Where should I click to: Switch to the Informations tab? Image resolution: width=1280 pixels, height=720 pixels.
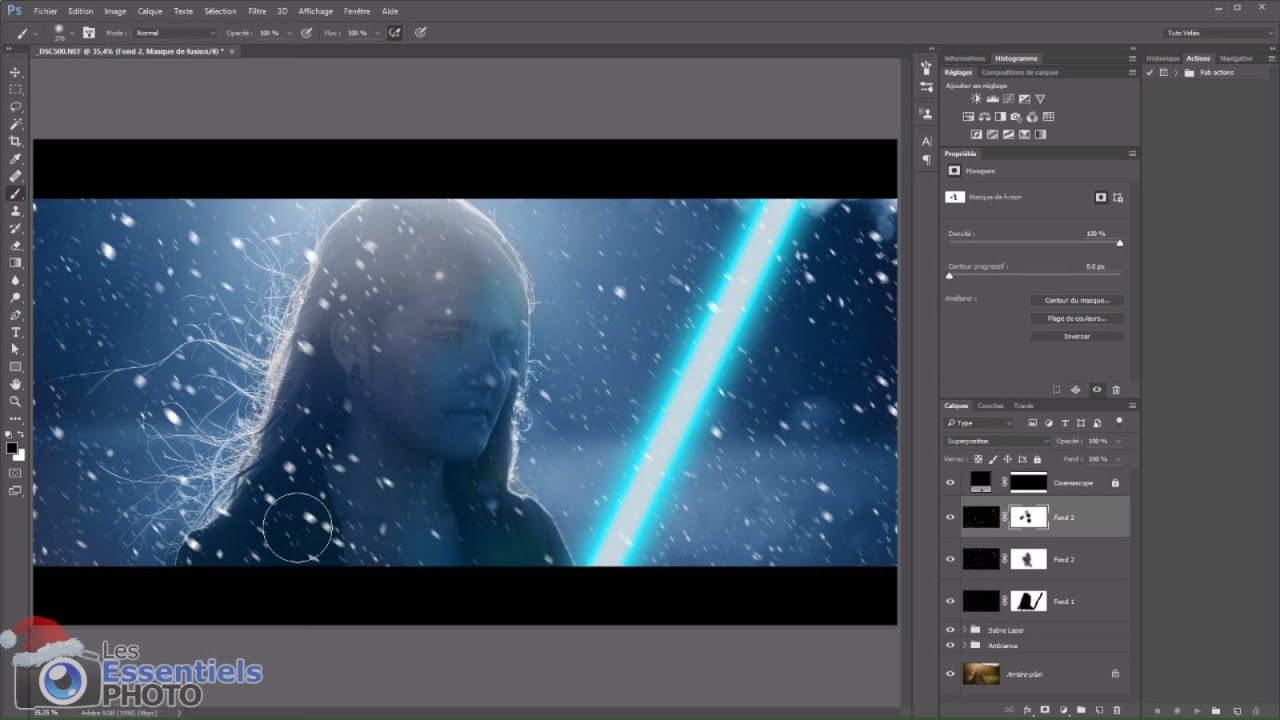click(x=965, y=59)
